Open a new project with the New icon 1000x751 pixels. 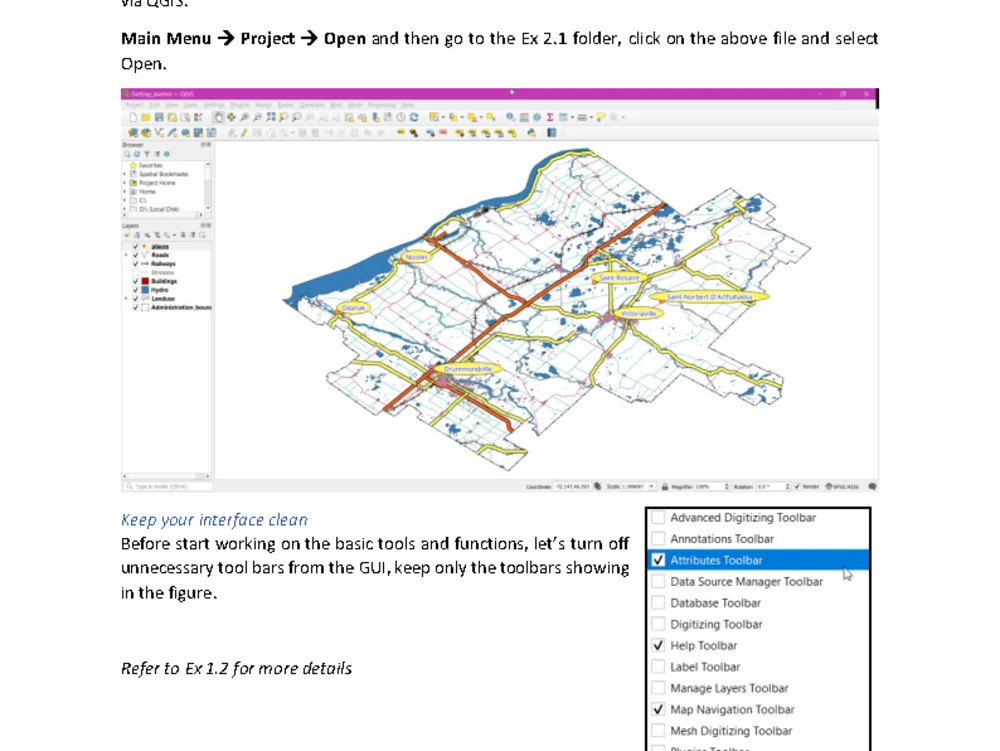point(133,117)
